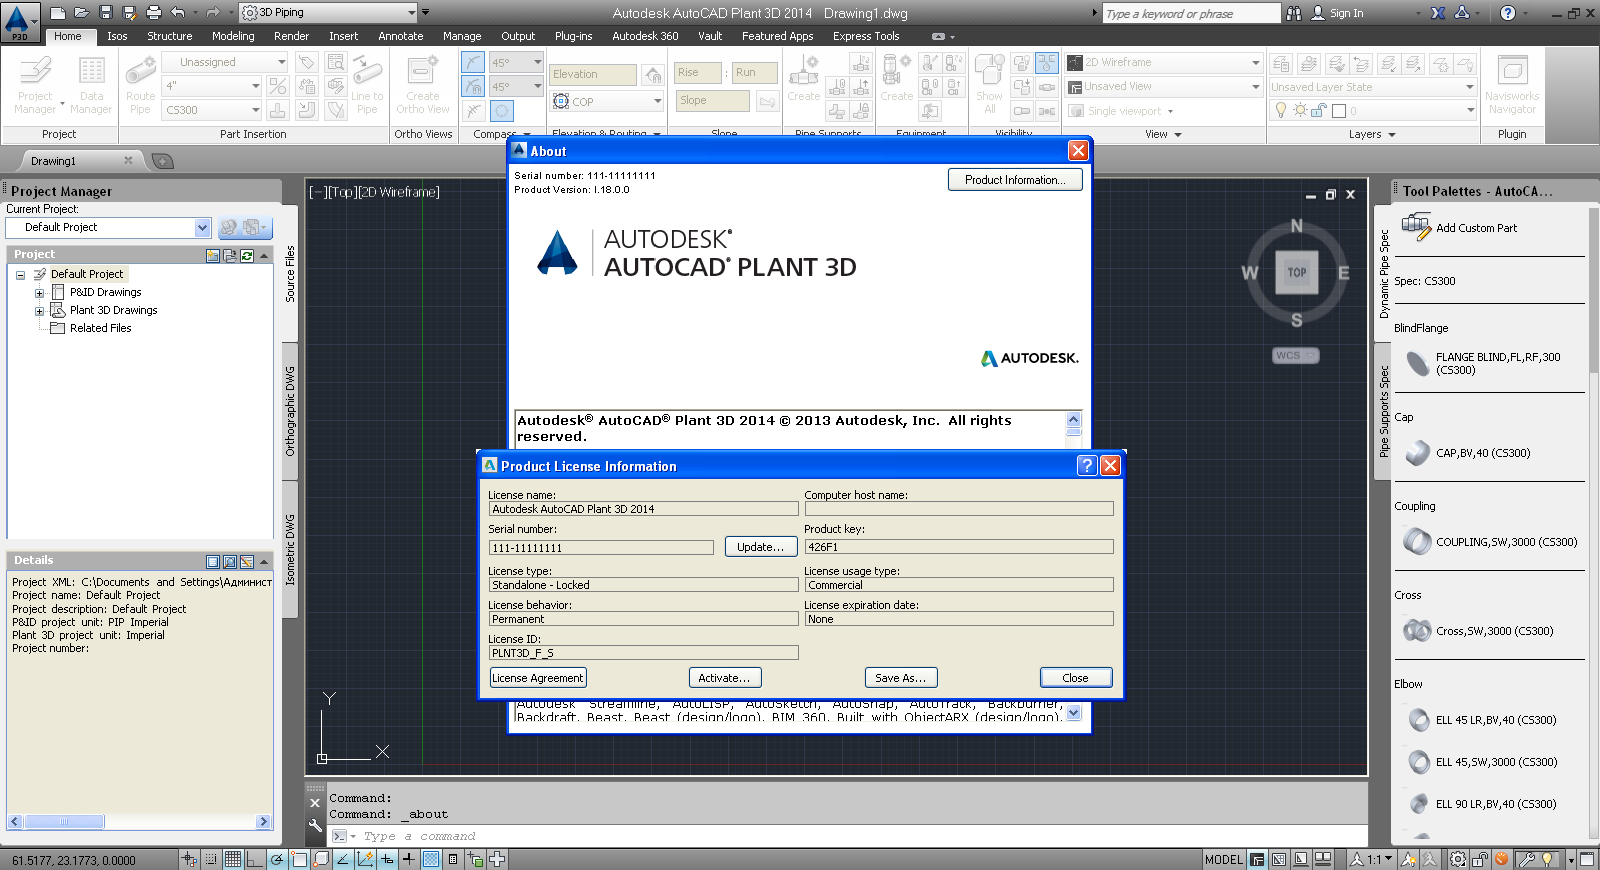Expand the Plant 3D Drawings tree node

39,311
